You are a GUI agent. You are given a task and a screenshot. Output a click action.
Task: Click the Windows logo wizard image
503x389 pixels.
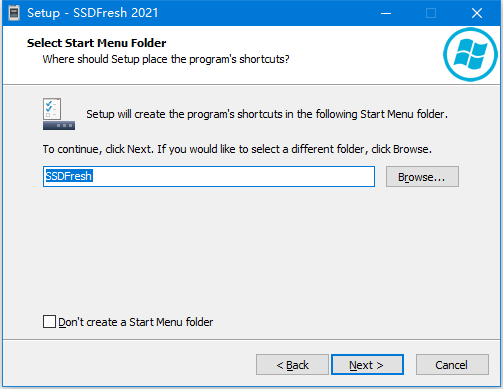tap(470, 54)
